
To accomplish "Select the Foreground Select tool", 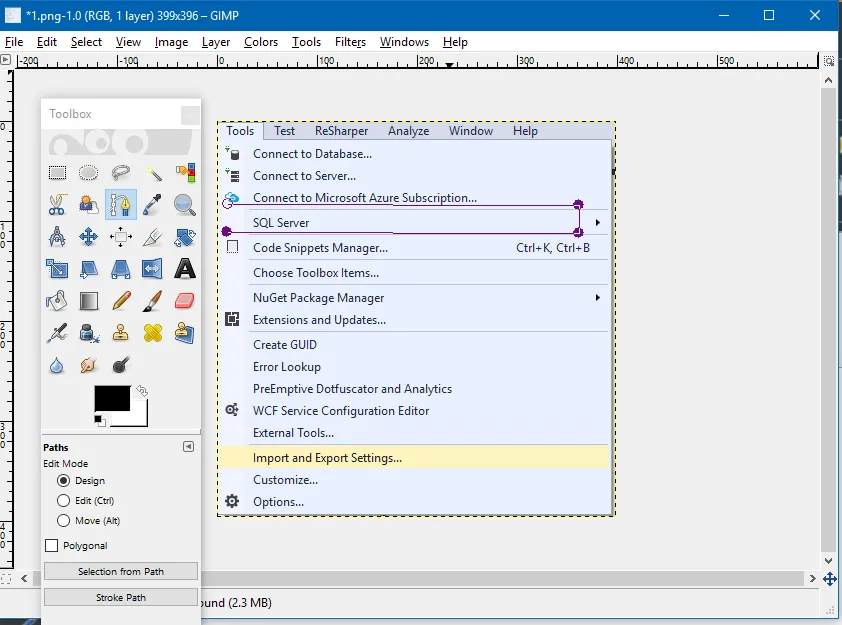I will (89, 205).
